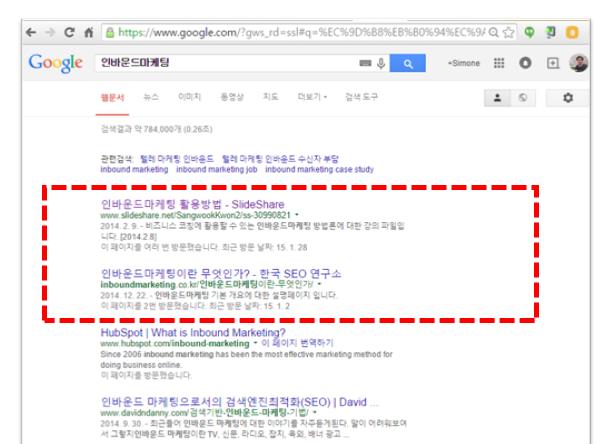Open the browser home page icon
Image resolution: width=611 pixels, height=444 pixels.
click(x=89, y=32)
